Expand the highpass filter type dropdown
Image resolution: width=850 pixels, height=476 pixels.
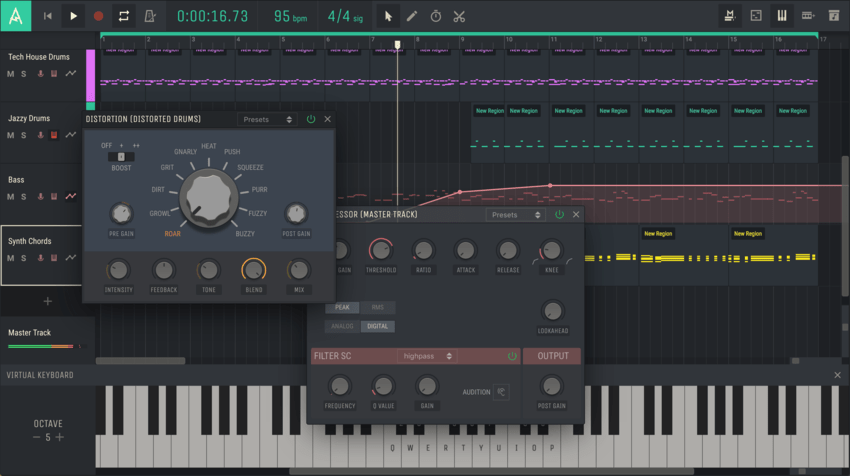428,356
